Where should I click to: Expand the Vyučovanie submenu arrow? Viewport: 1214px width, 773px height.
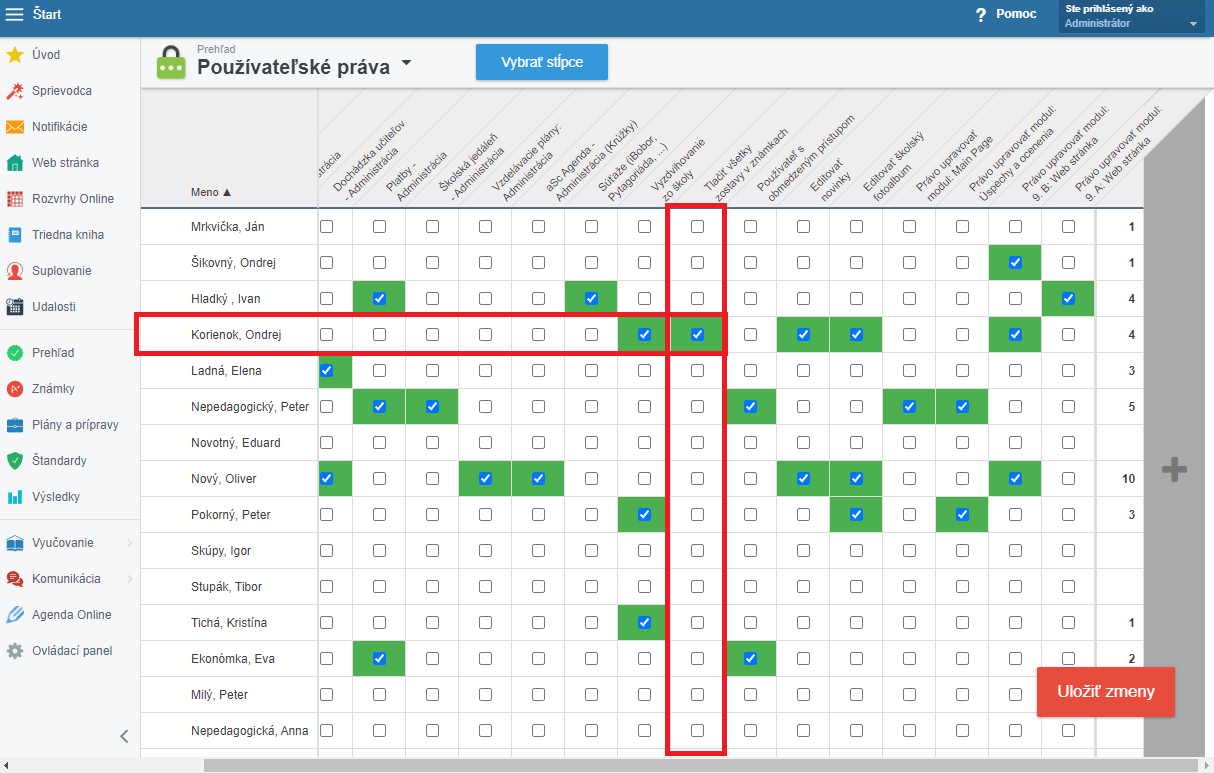click(130, 543)
